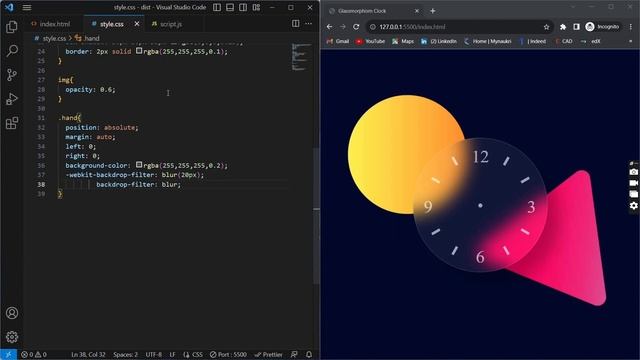Open the Run and Debug view
The image size is (640, 360).
pos(12,99)
